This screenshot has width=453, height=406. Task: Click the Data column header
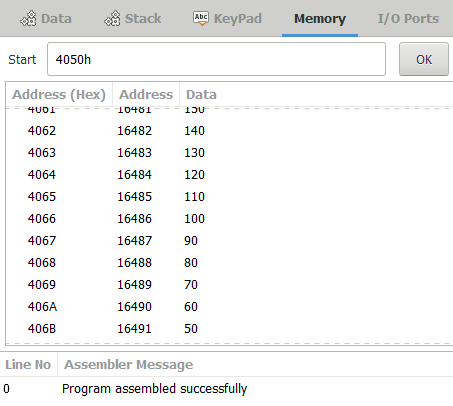click(x=201, y=95)
